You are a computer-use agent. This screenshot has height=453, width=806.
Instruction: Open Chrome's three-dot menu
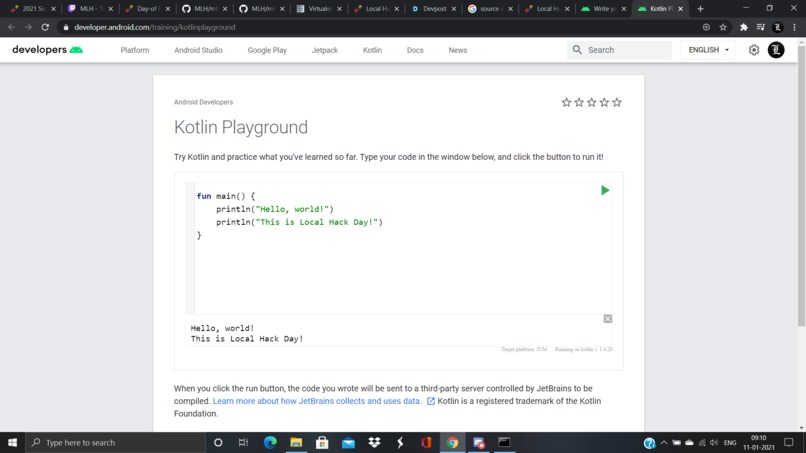click(x=795, y=27)
